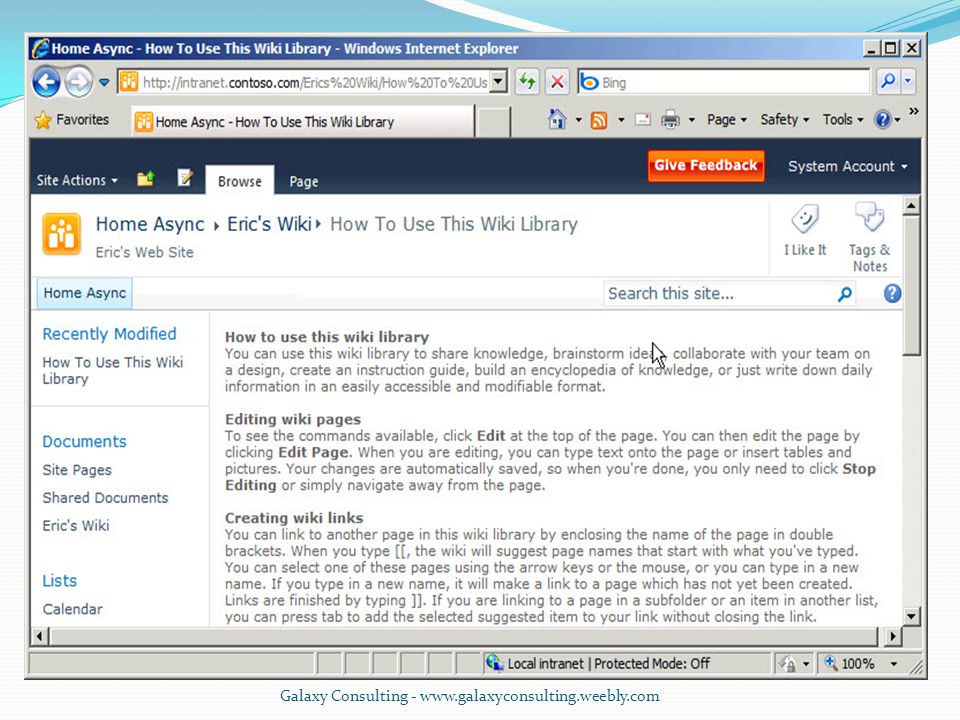Select the Home Async browser tab
Image resolution: width=960 pixels, height=720 pixels.
303,122
